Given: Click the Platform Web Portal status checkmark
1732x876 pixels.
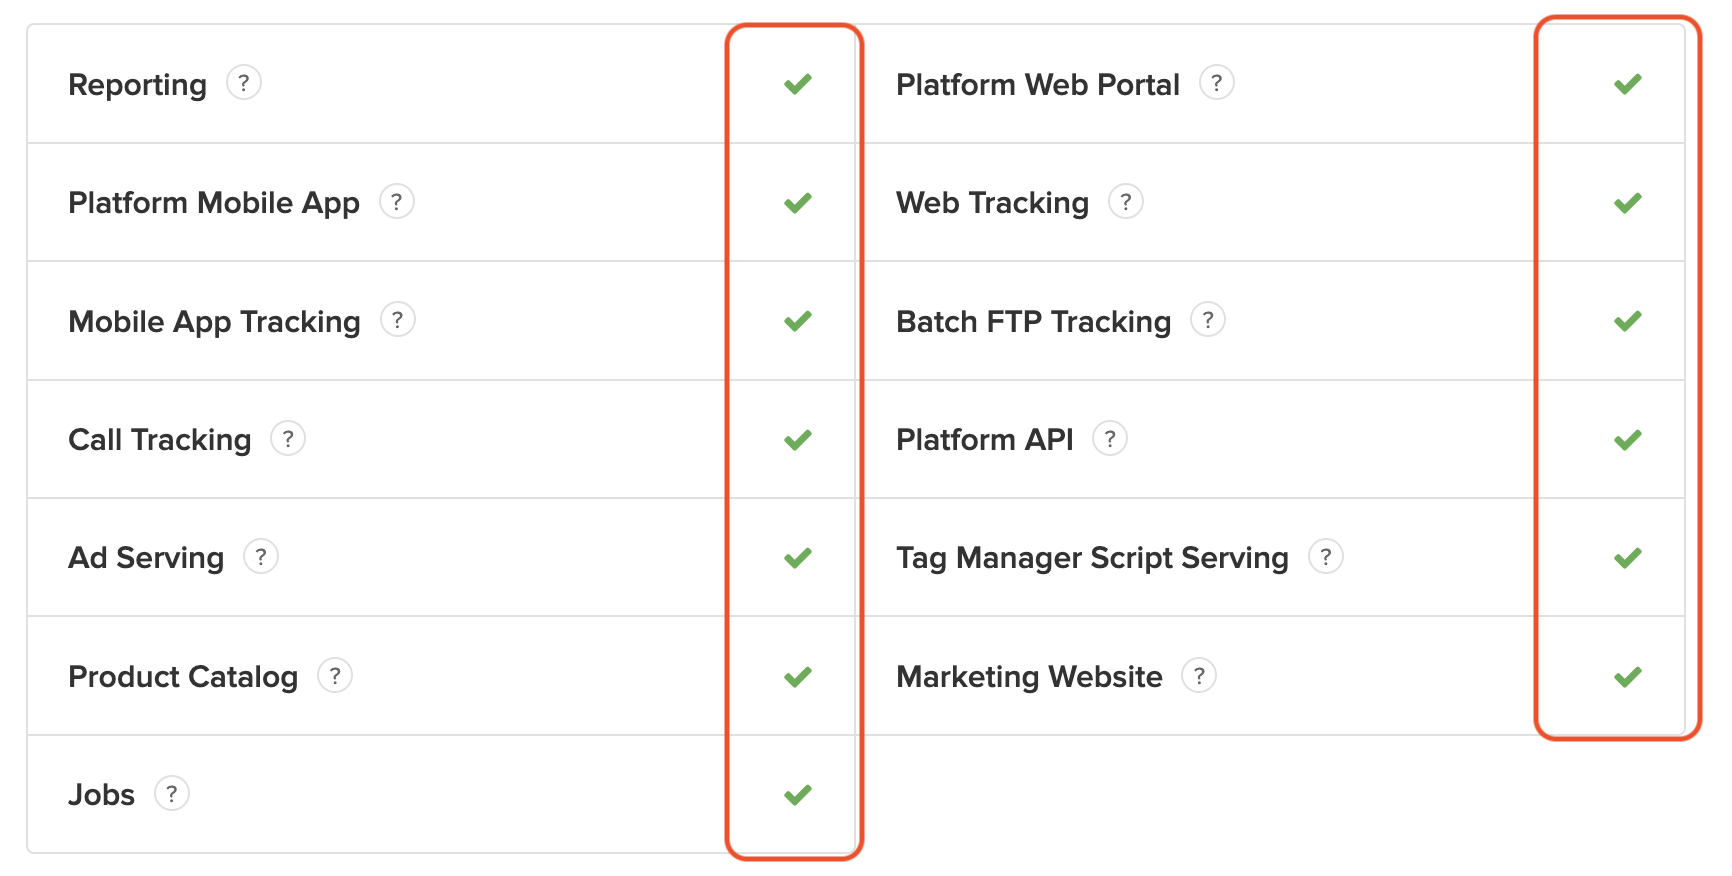Looking at the screenshot, I should [x=1628, y=84].
